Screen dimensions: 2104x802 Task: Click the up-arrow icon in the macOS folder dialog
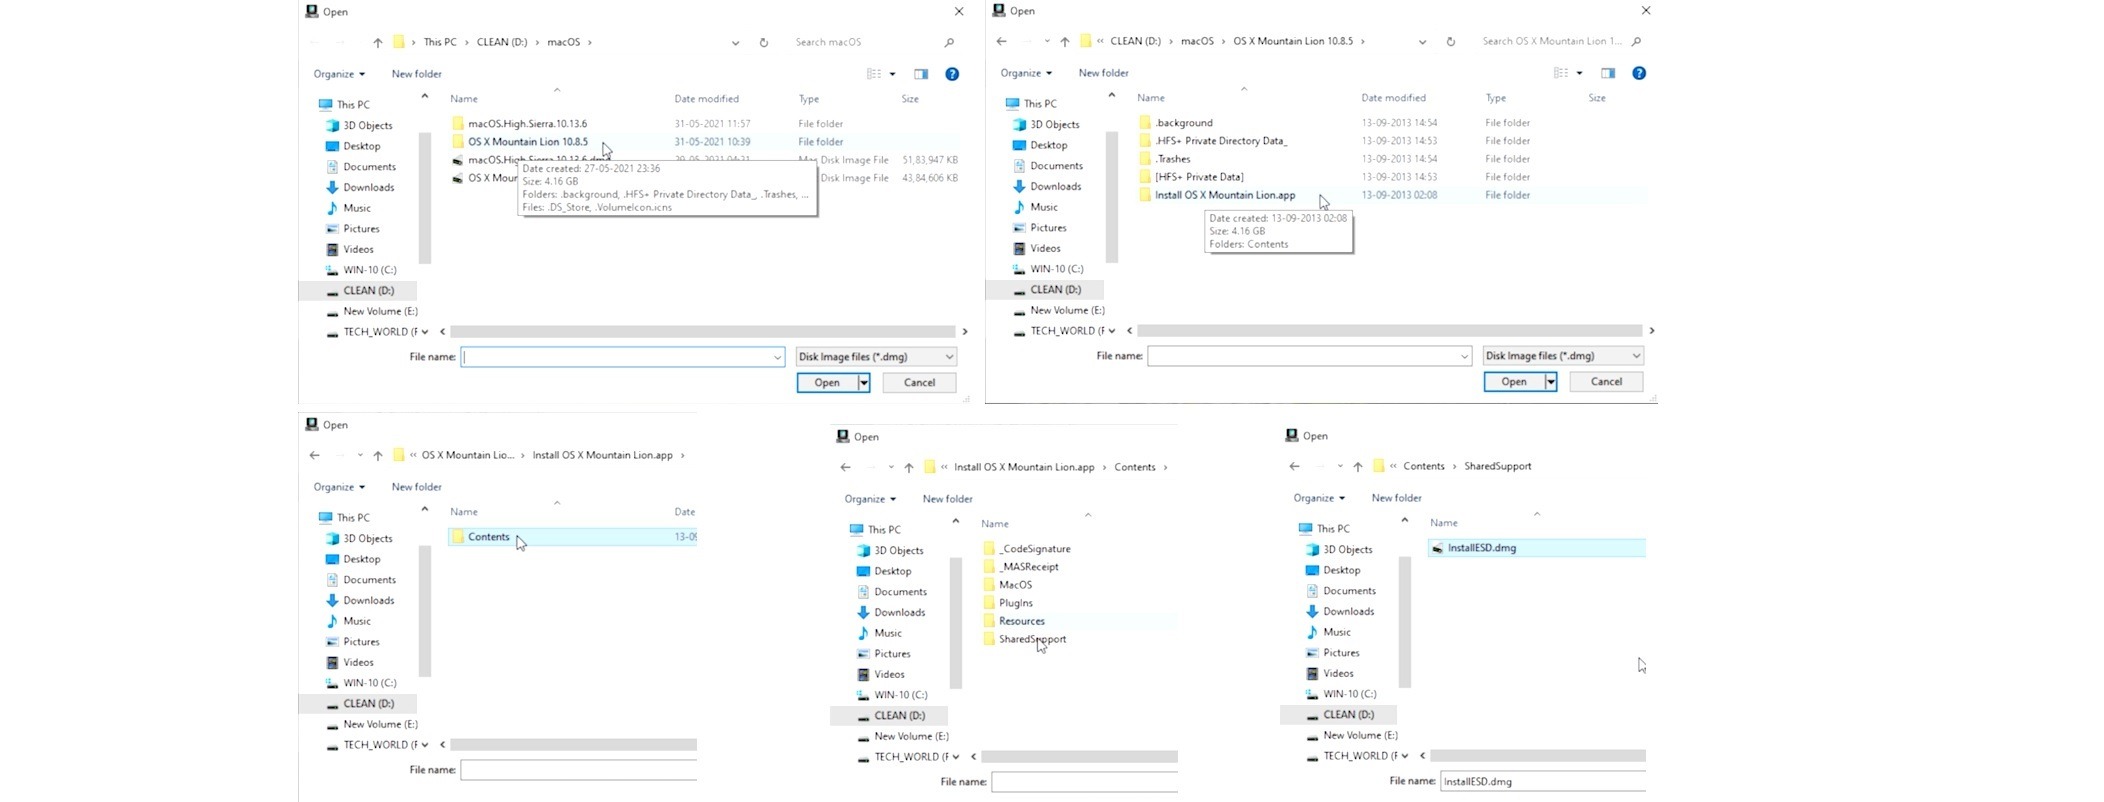point(377,42)
